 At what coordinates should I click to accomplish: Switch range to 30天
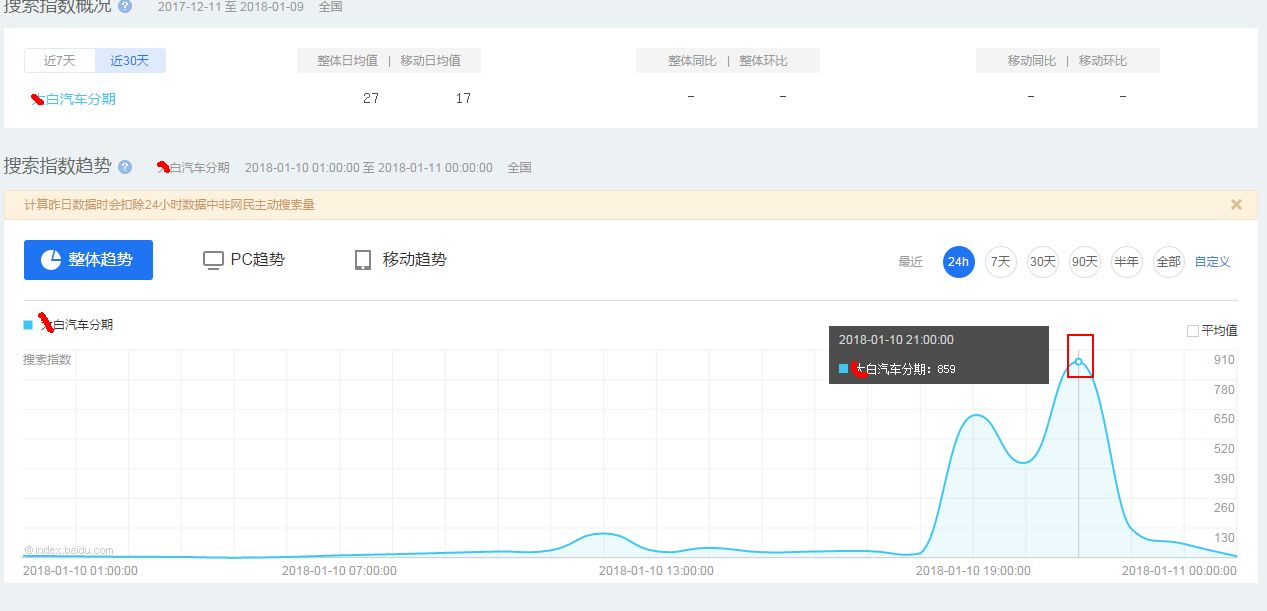1042,262
